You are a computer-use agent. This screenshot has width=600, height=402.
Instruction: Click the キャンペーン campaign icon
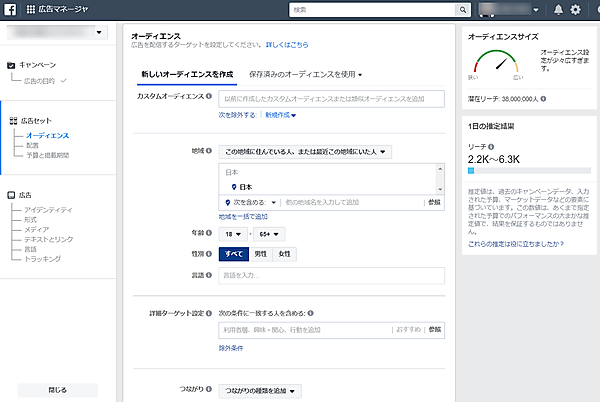click(x=12, y=65)
